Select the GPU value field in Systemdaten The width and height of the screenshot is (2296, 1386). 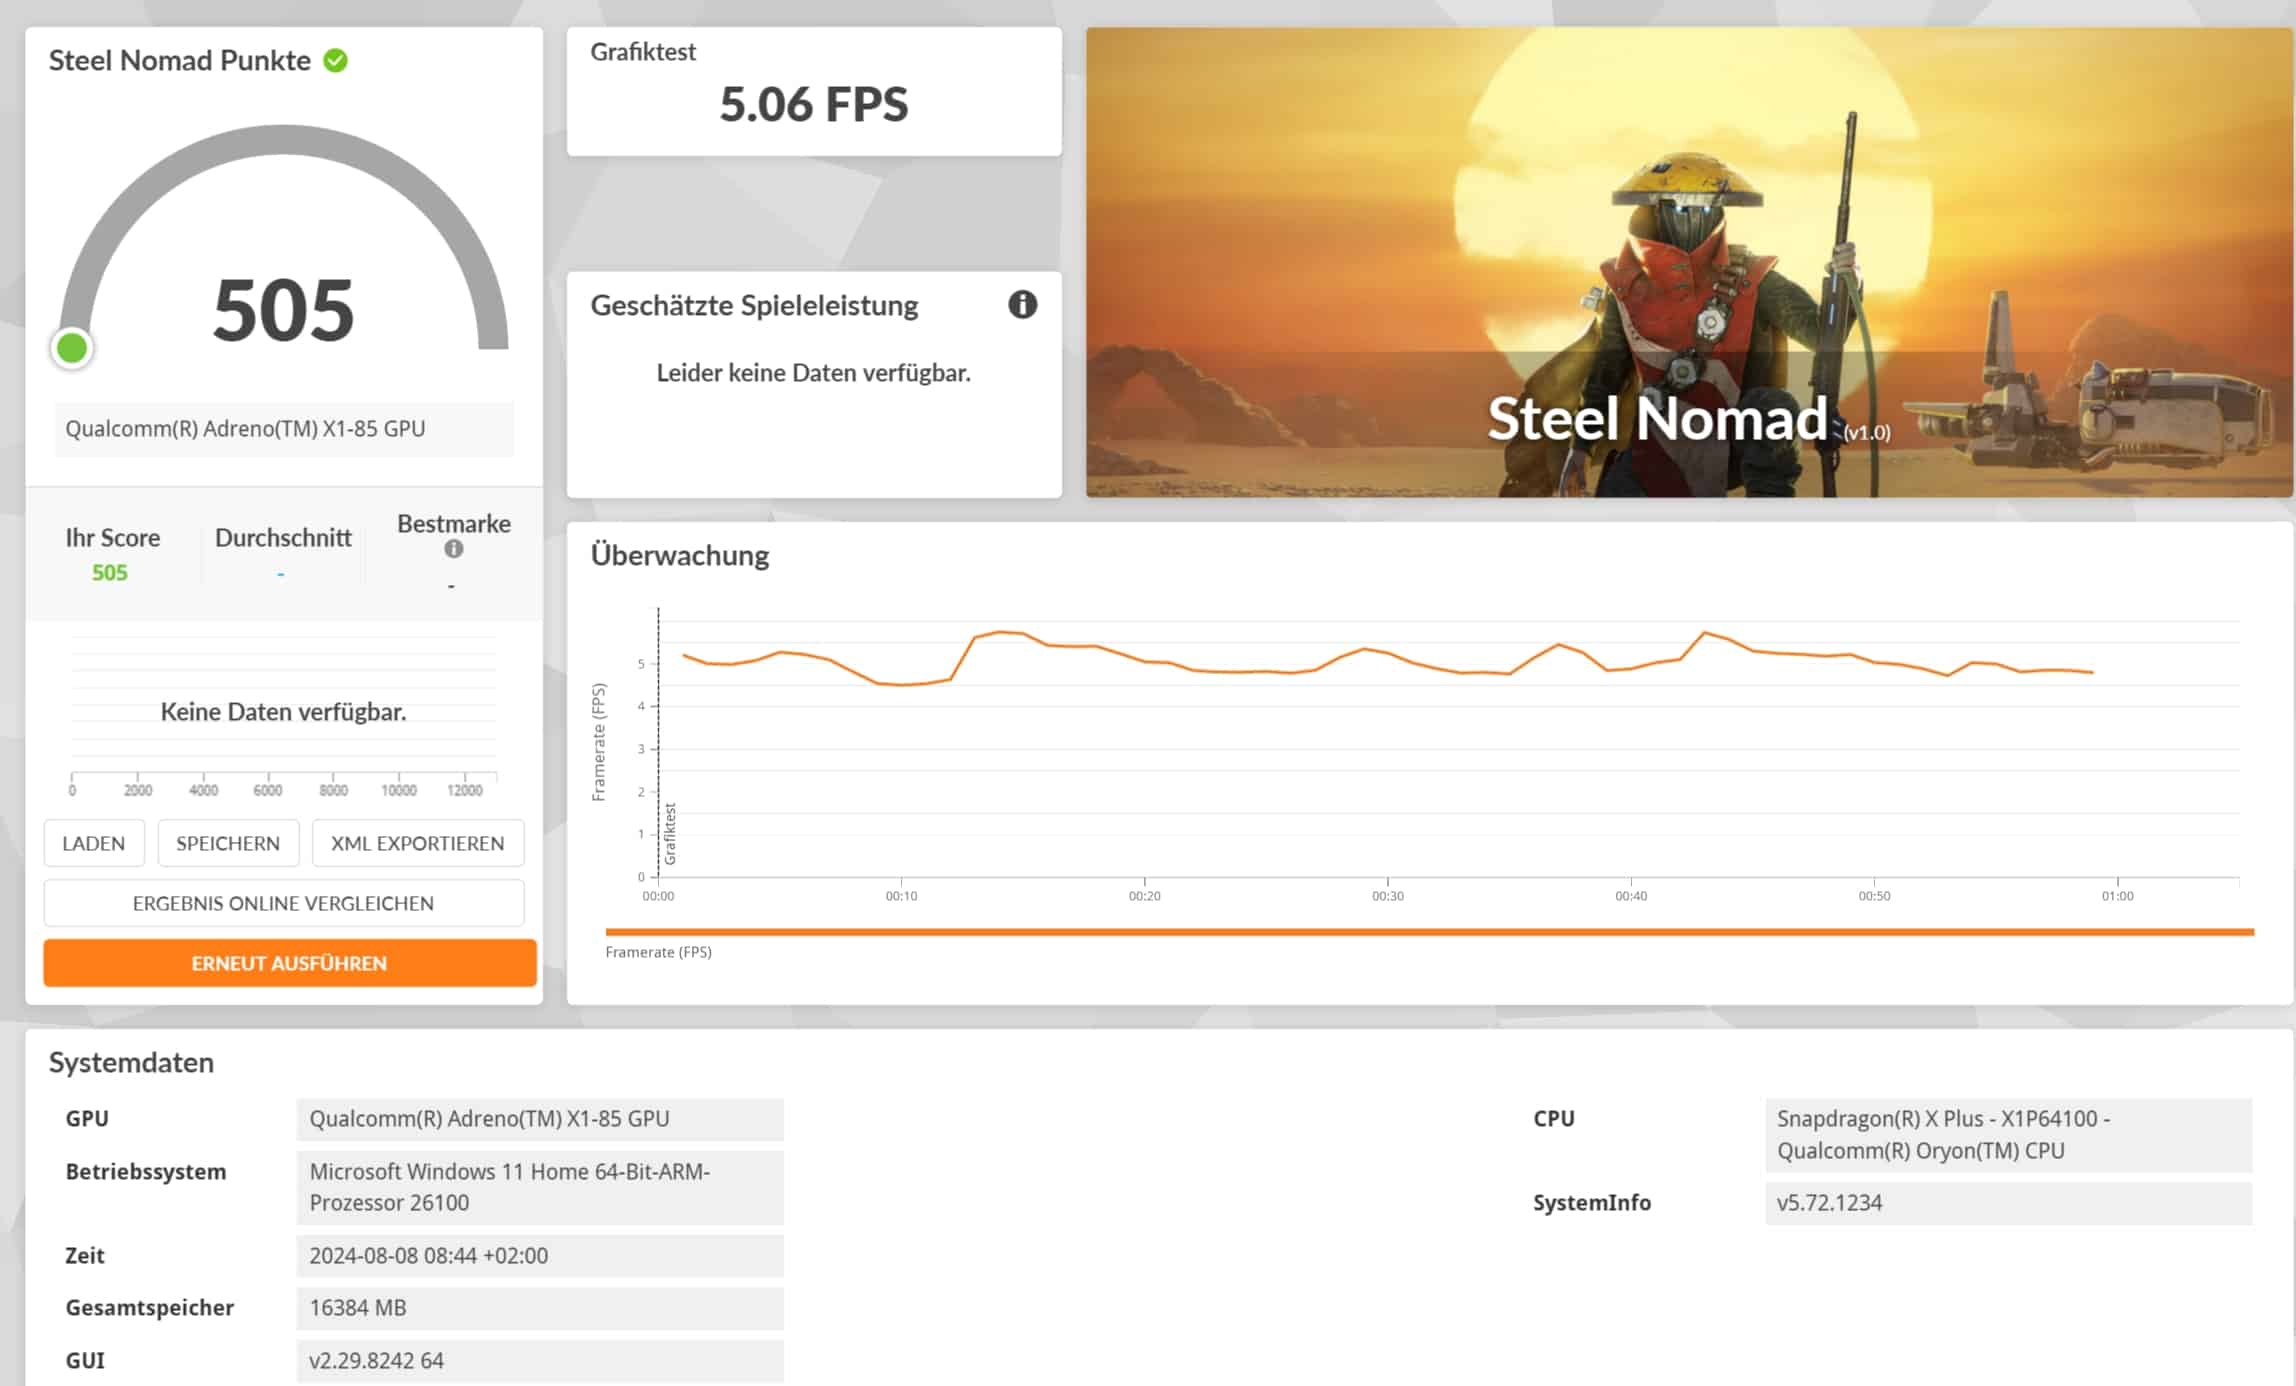point(539,1119)
